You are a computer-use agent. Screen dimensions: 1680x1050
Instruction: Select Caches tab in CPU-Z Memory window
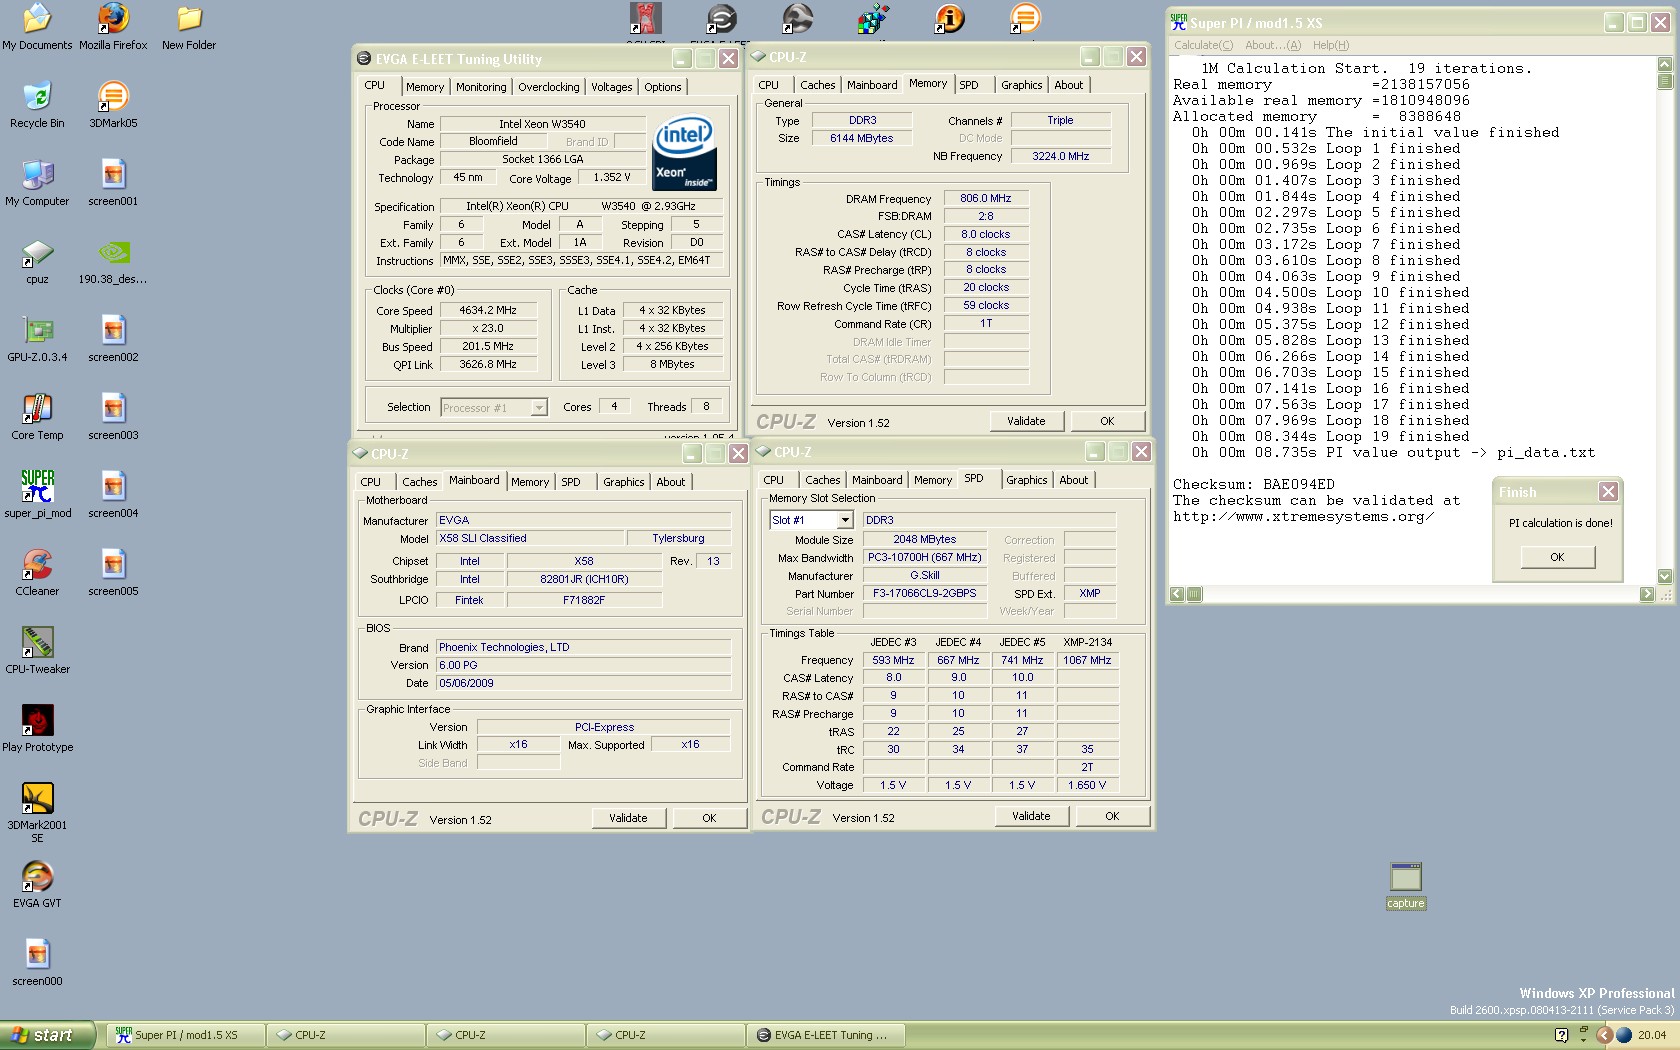[817, 85]
